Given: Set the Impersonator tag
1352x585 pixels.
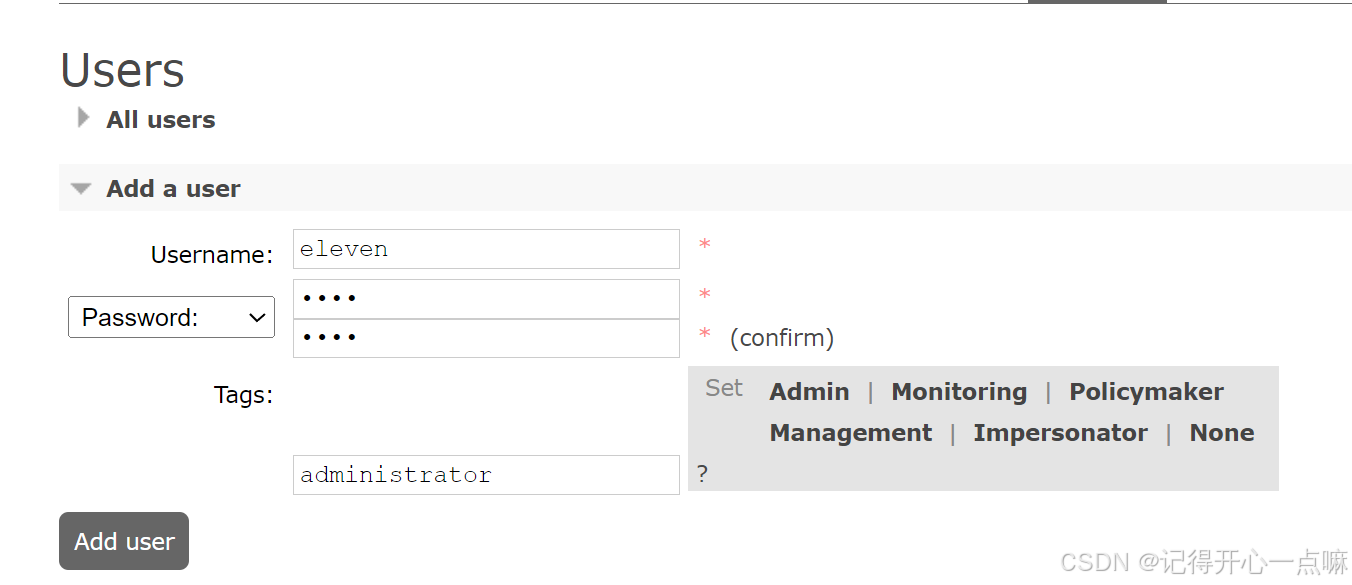Looking at the screenshot, I should click(1060, 433).
